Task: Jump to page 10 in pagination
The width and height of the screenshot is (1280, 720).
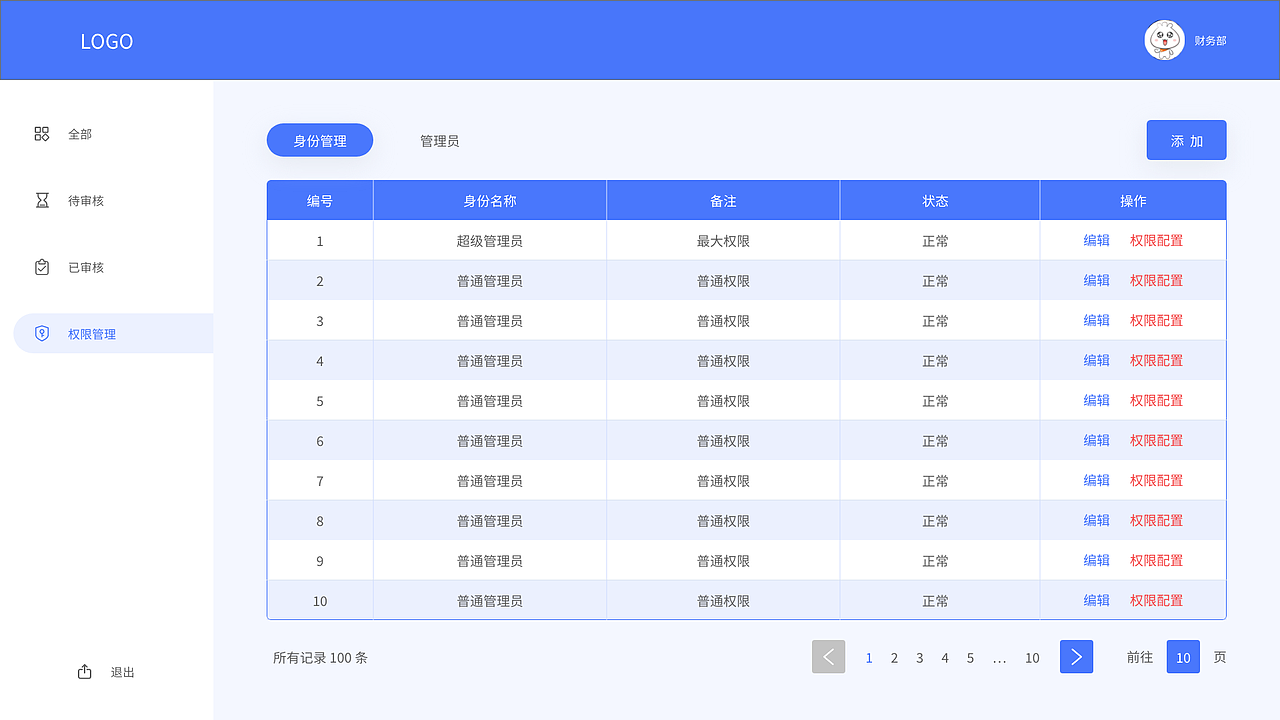Action: point(1032,658)
